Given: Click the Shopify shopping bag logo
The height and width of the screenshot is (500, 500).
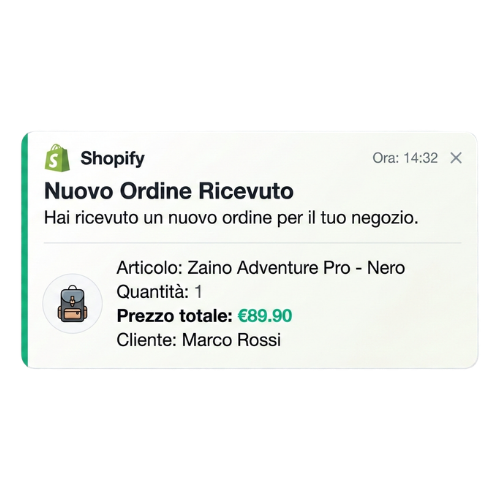Looking at the screenshot, I should point(57,158).
